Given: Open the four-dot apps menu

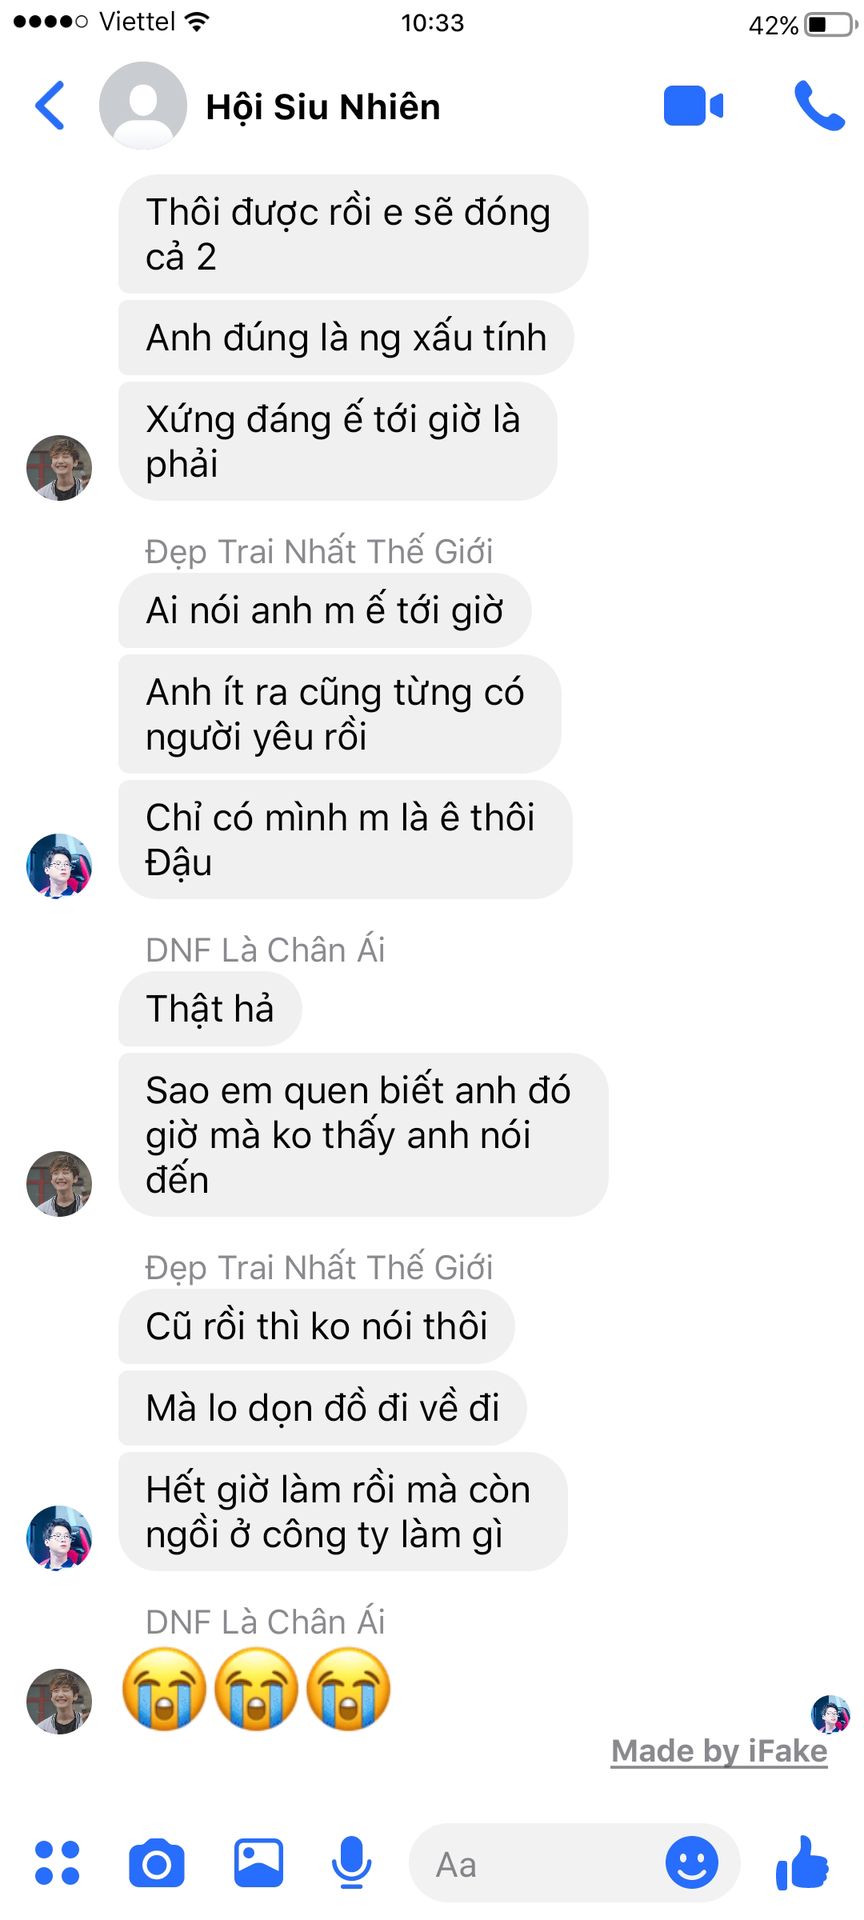Looking at the screenshot, I should tap(57, 1863).
